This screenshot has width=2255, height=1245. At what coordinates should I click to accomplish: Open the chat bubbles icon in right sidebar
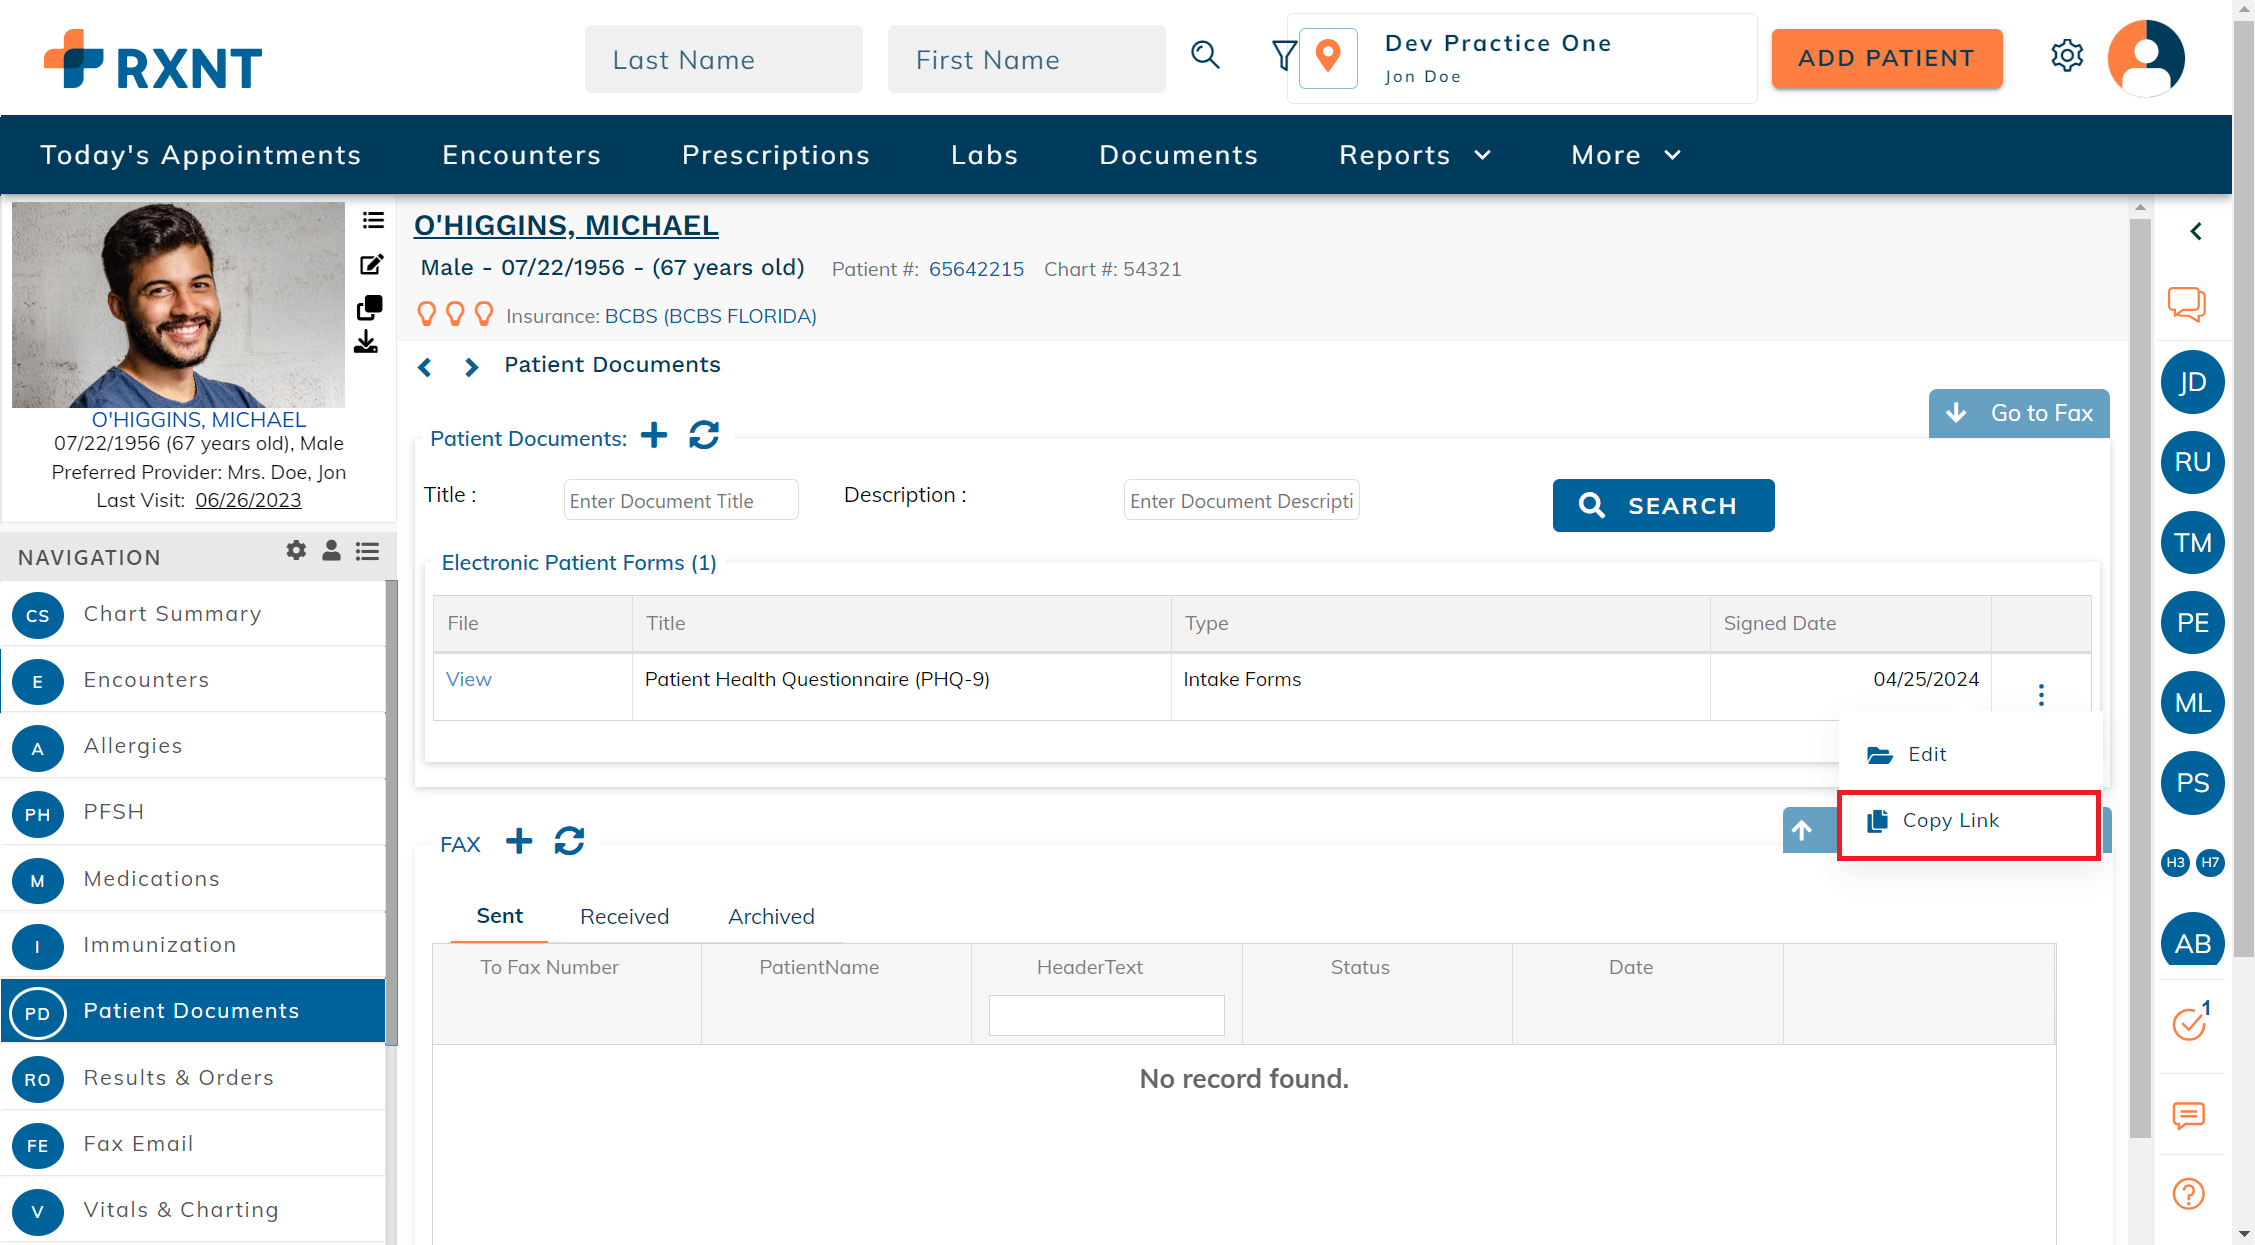click(2187, 304)
